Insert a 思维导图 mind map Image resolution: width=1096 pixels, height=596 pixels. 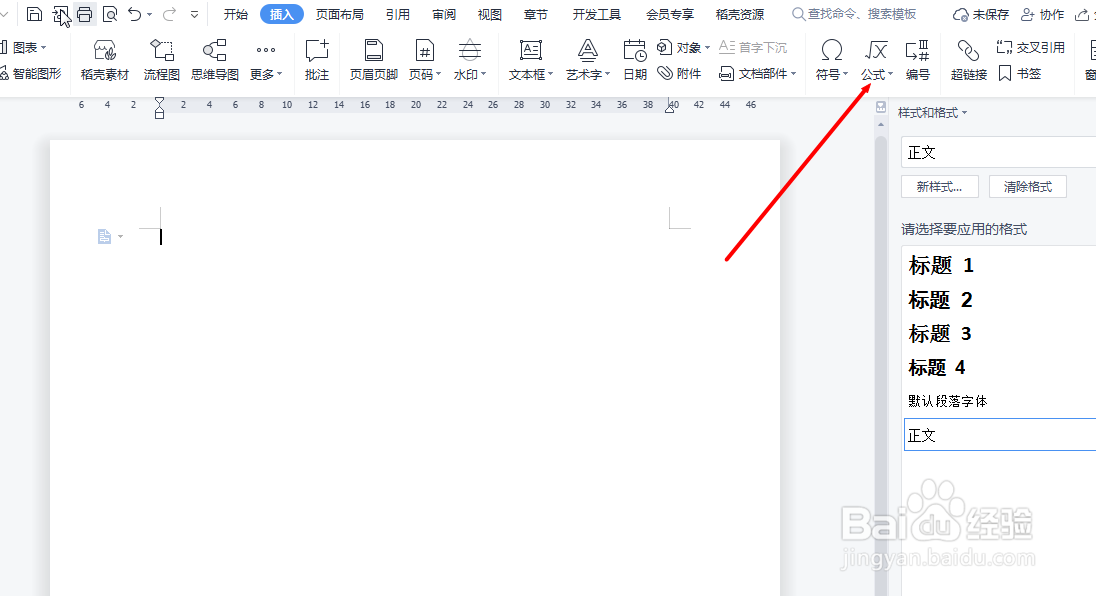(x=215, y=60)
